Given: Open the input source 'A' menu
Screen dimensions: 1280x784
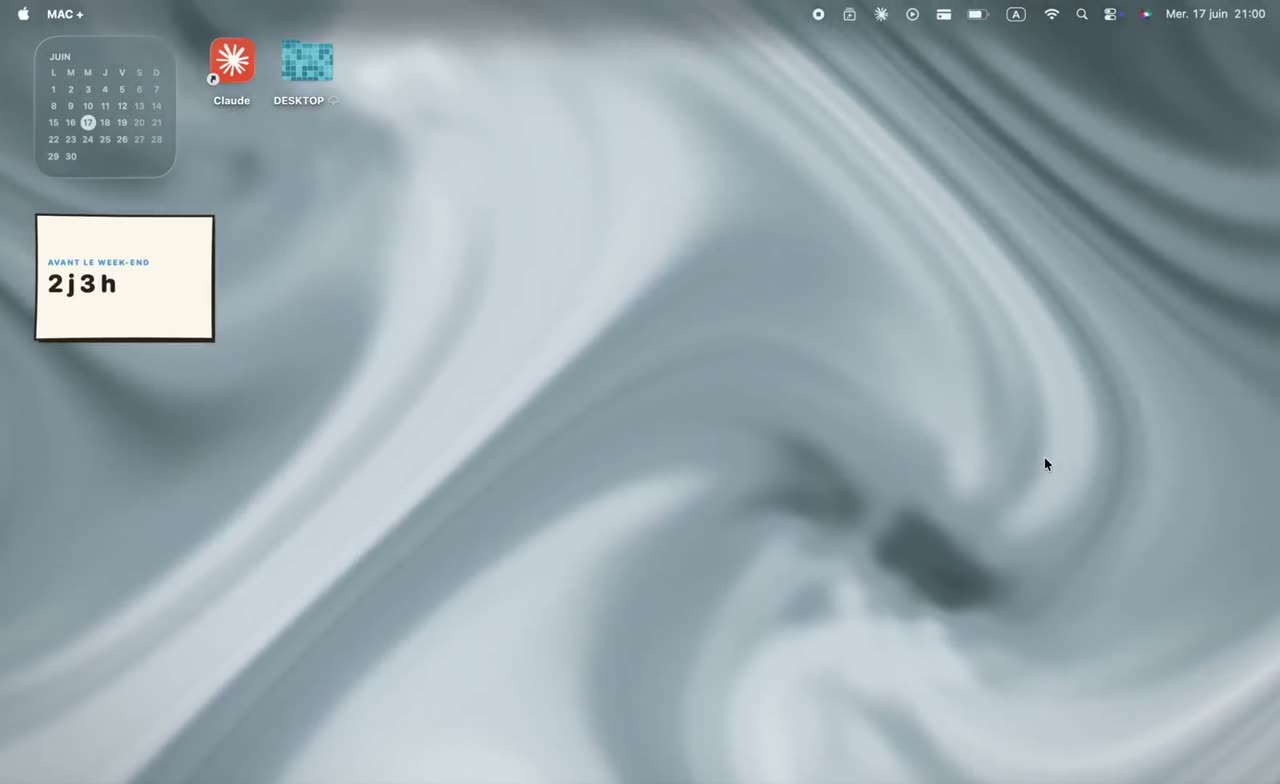Looking at the screenshot, I should click(1016, 14).
